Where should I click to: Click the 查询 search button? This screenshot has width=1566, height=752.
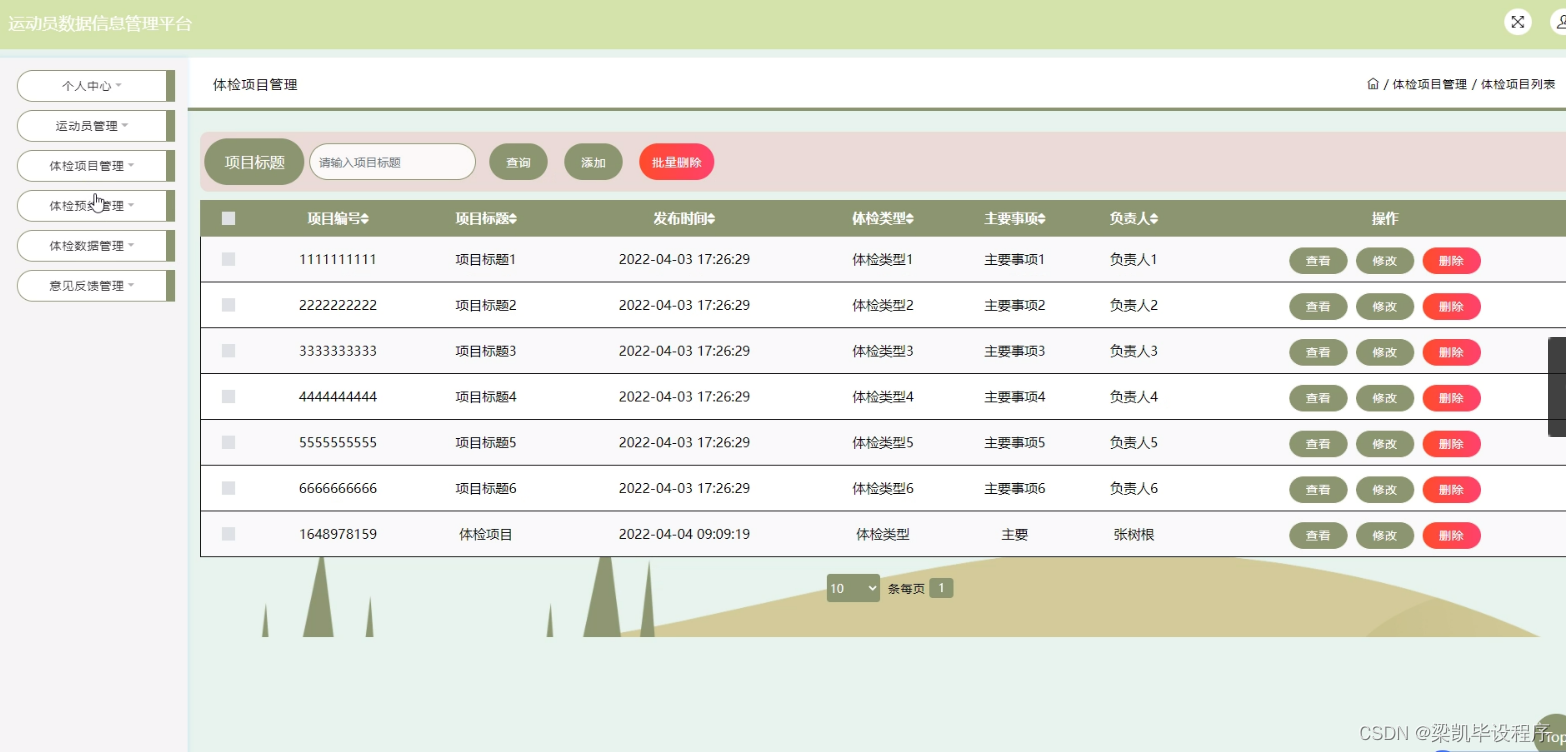pos(518,162)
